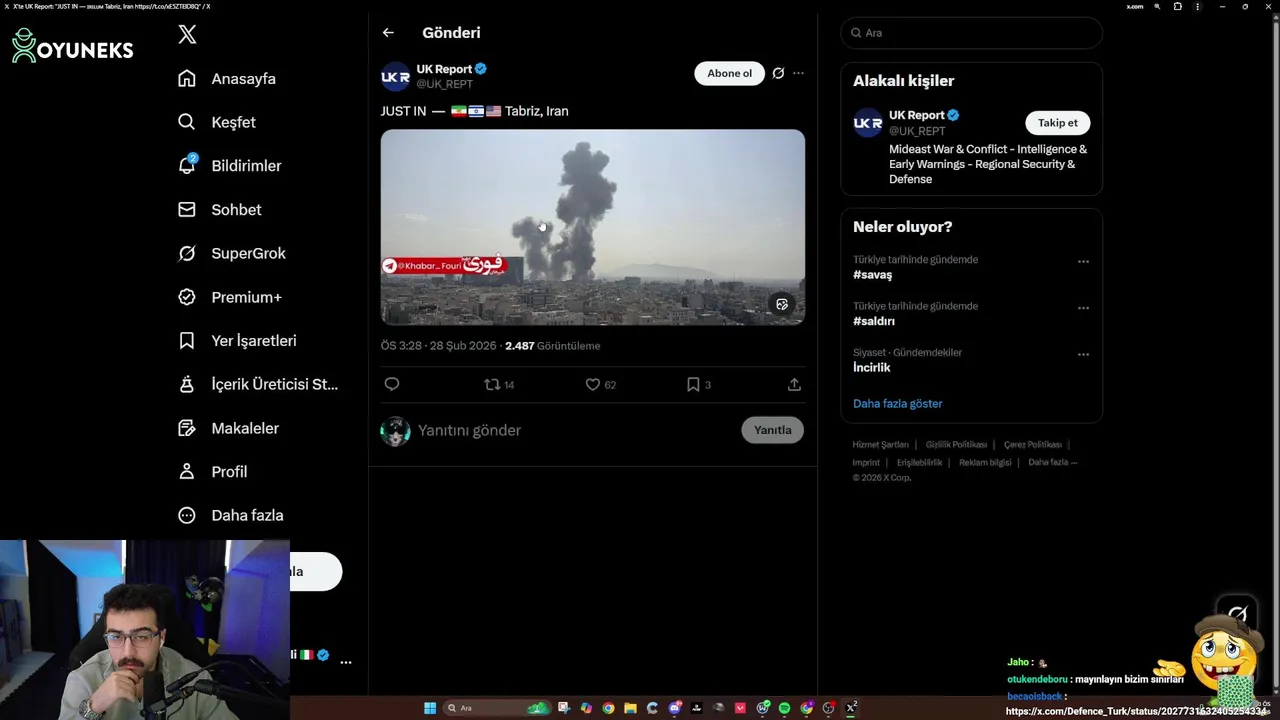This screenshot has height=720, width=1280.
Task: Click UK Report name in post header
Action: click(444, 69)
